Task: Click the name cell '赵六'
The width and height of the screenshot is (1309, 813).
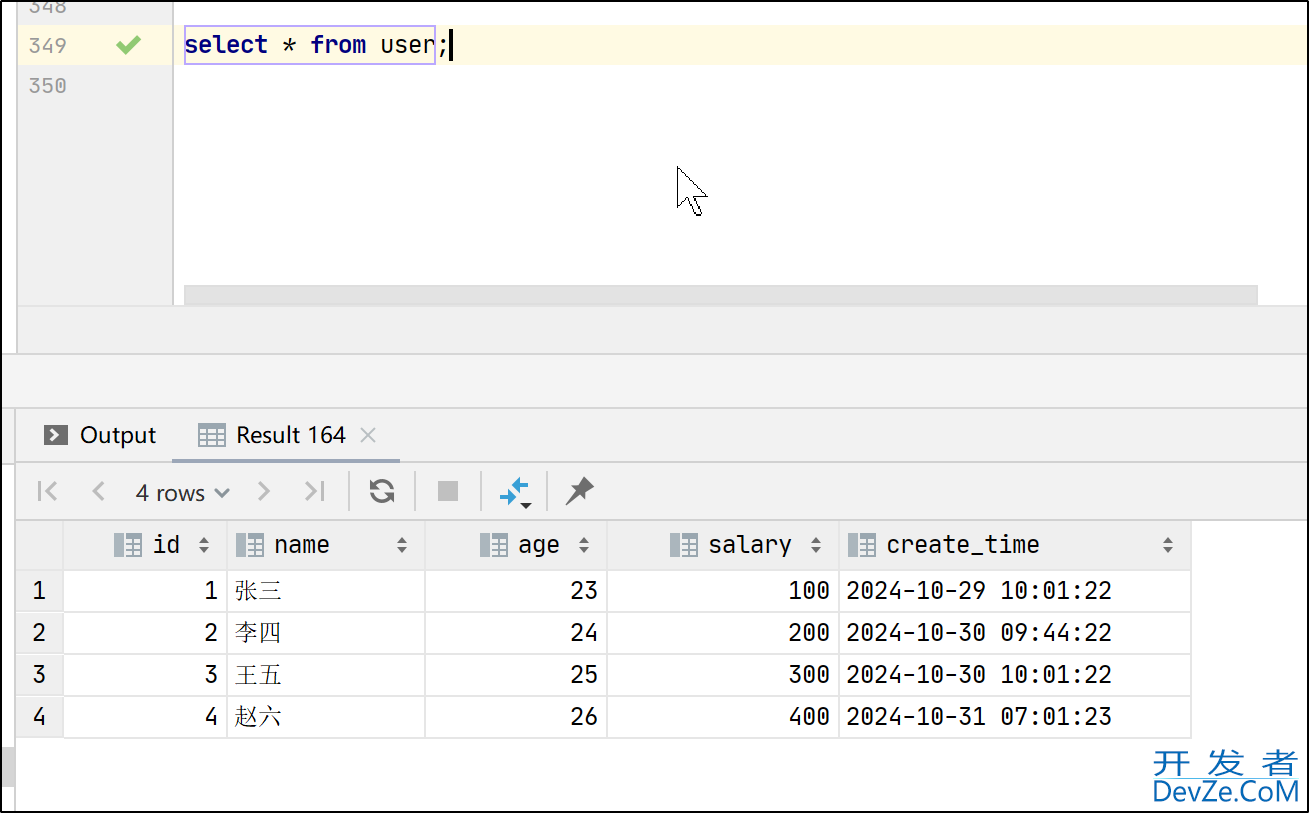Action: click(326, 717)
